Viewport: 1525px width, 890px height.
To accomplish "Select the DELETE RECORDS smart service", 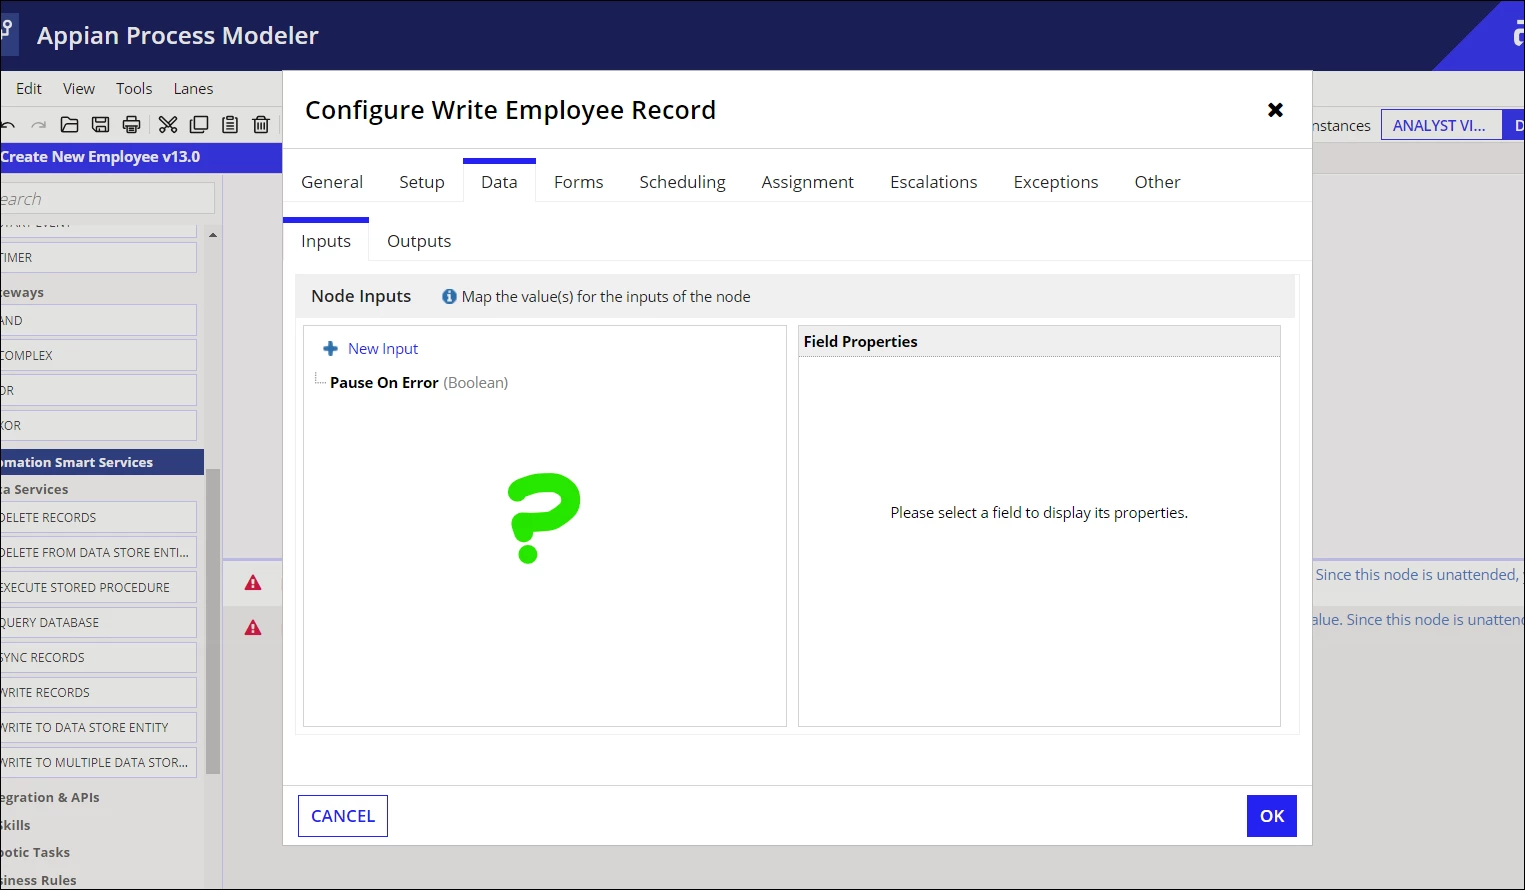I will (98, 517).
